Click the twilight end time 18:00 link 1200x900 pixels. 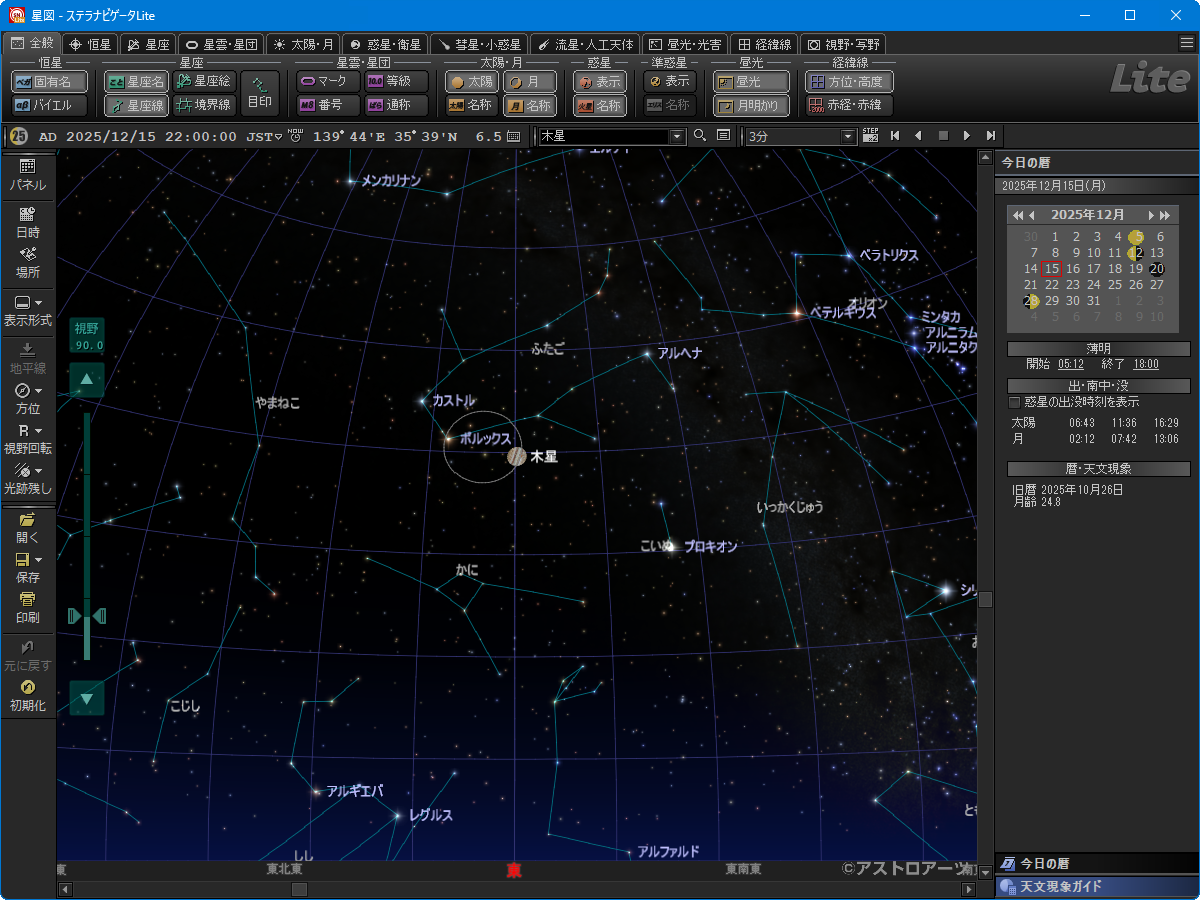pos(1145,364)
